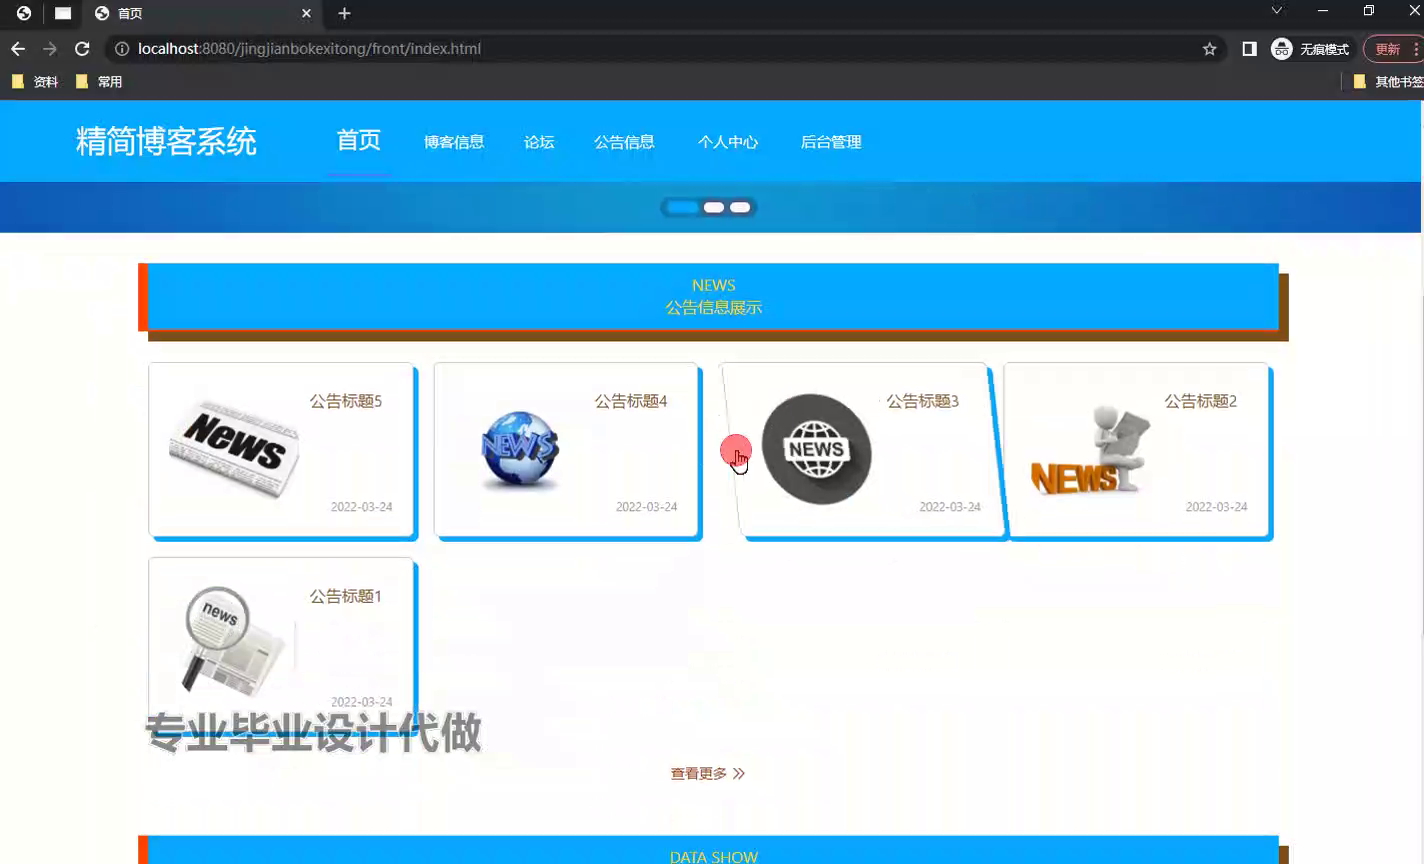Select the third carousel indicator dot
The image size is (1424, 864).
point(740,207)
